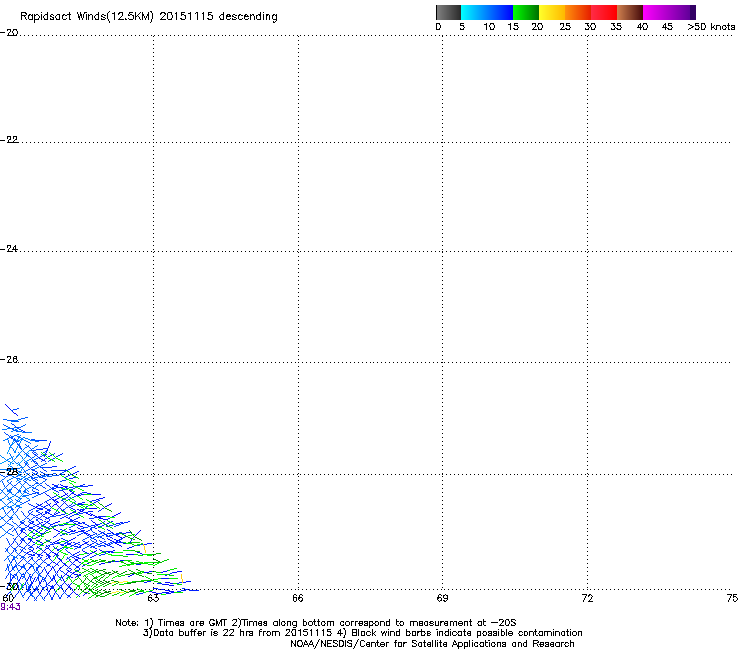Click the '72' longitude label
Viewport: 740px width, 650px height.
coord(587,599)
